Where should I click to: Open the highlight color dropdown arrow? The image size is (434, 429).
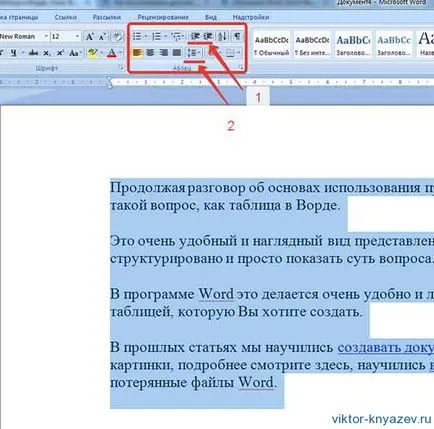(101, 53)
